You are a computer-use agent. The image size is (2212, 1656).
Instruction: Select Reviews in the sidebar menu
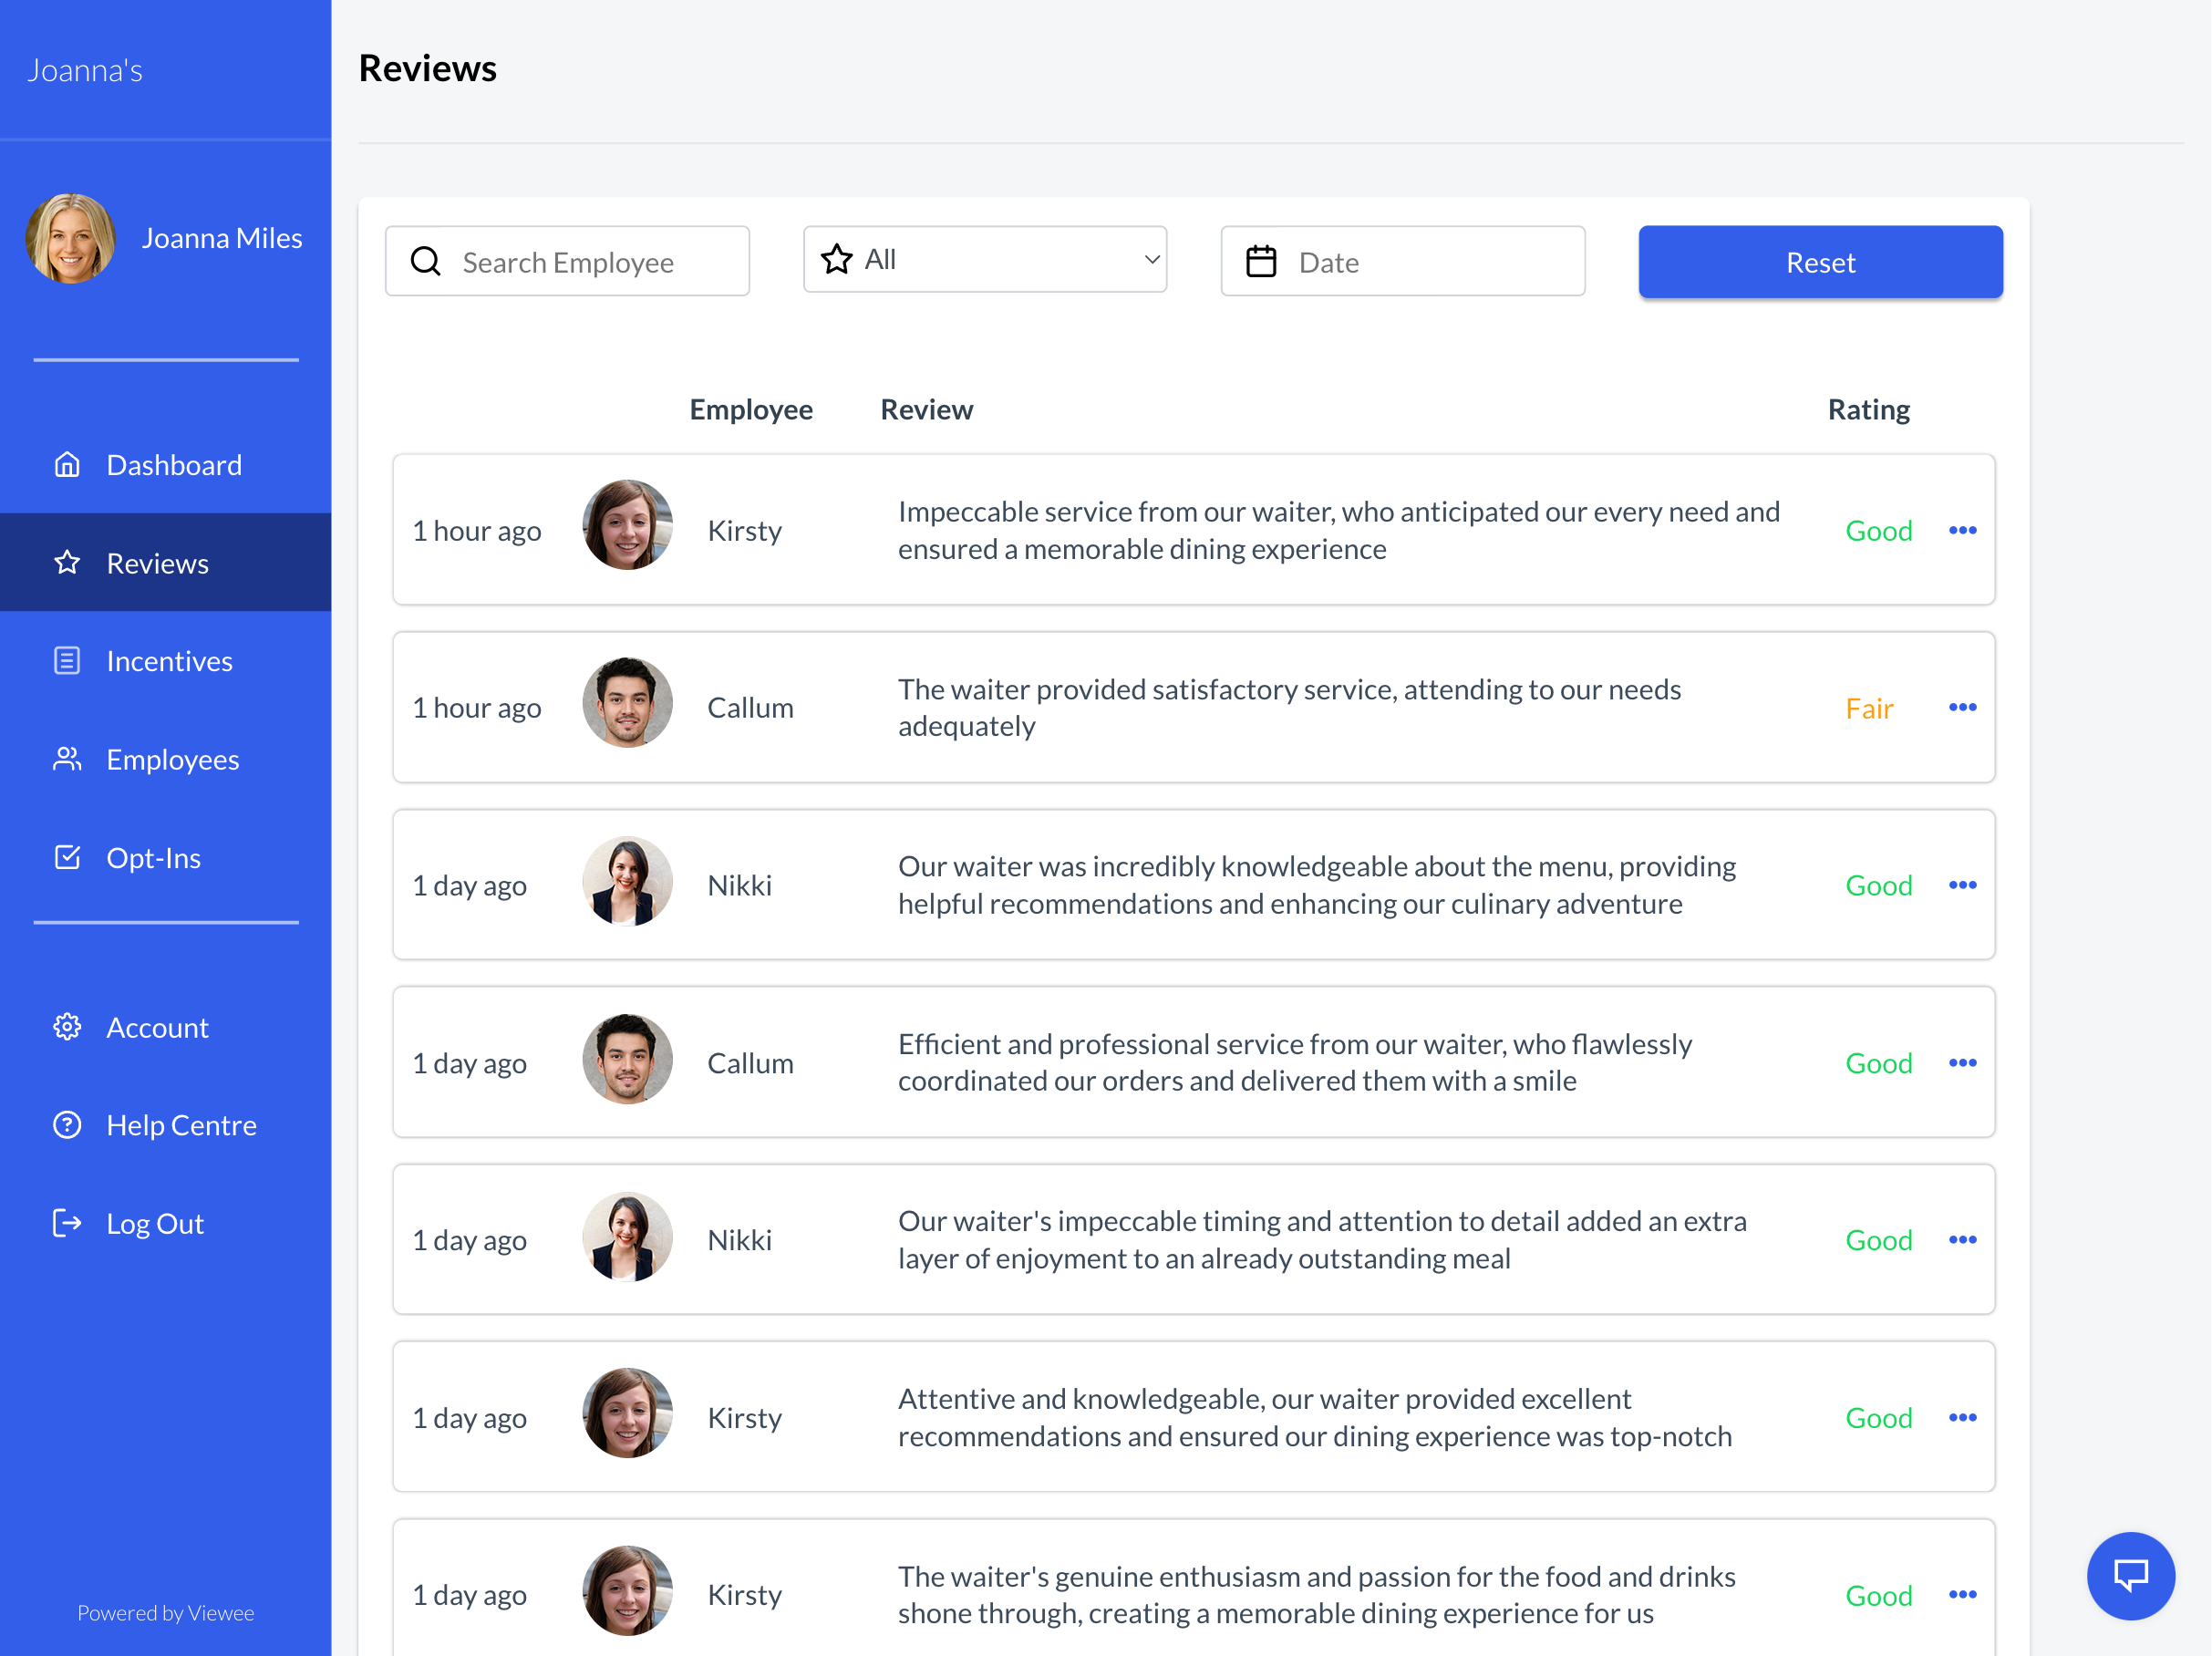pyautogui.click(x=158, y=563)
